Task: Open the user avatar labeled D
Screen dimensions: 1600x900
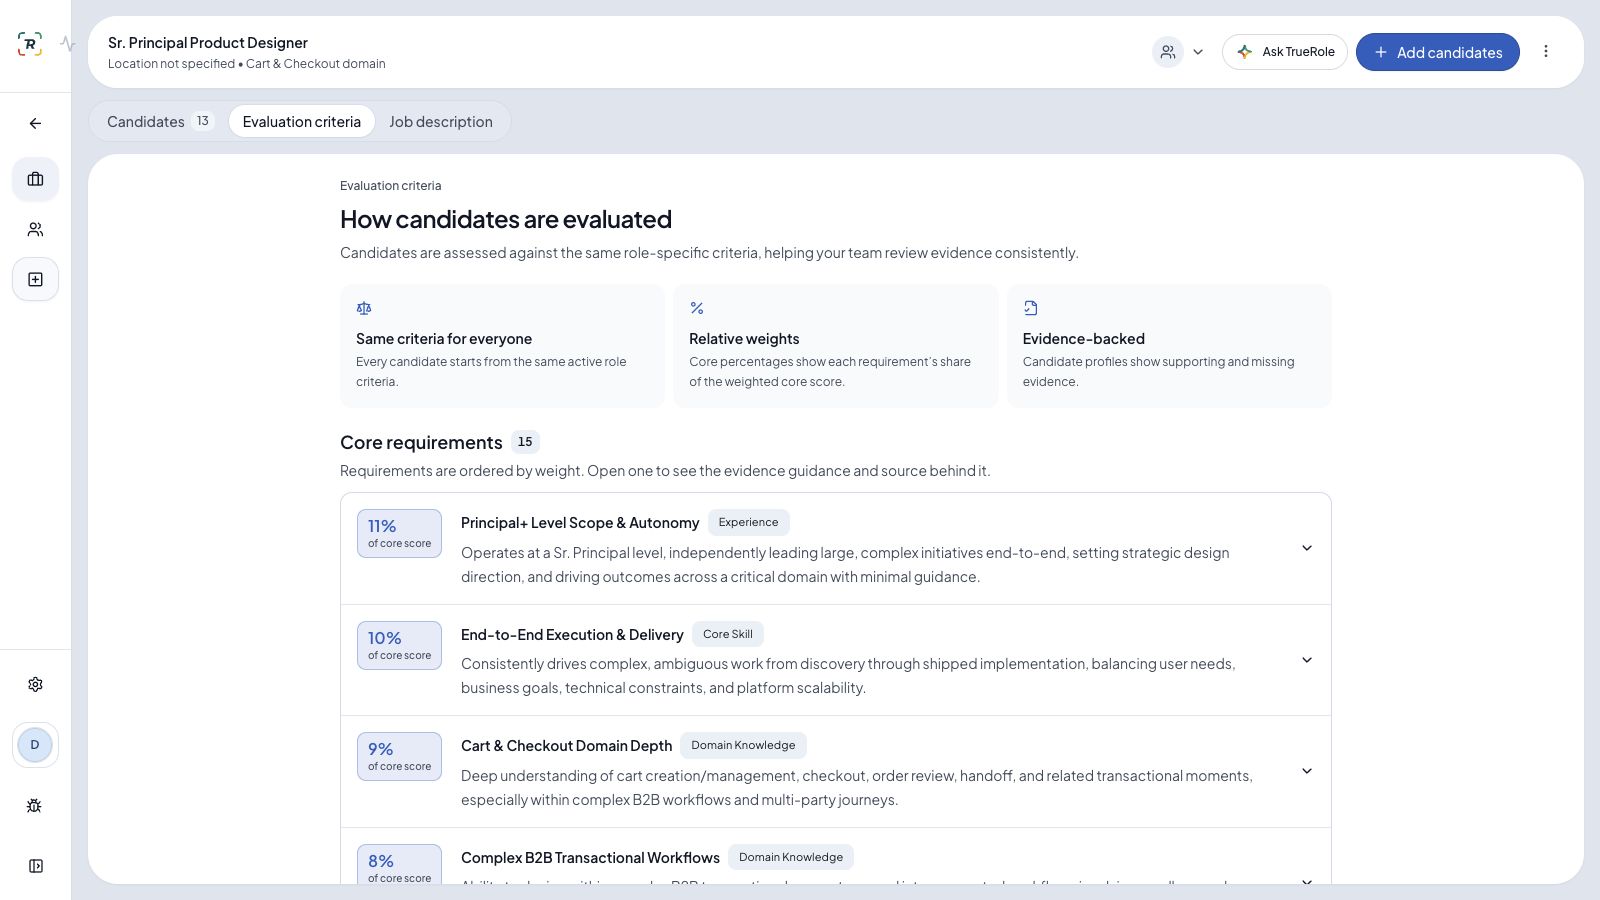Action: coord(35,745)
